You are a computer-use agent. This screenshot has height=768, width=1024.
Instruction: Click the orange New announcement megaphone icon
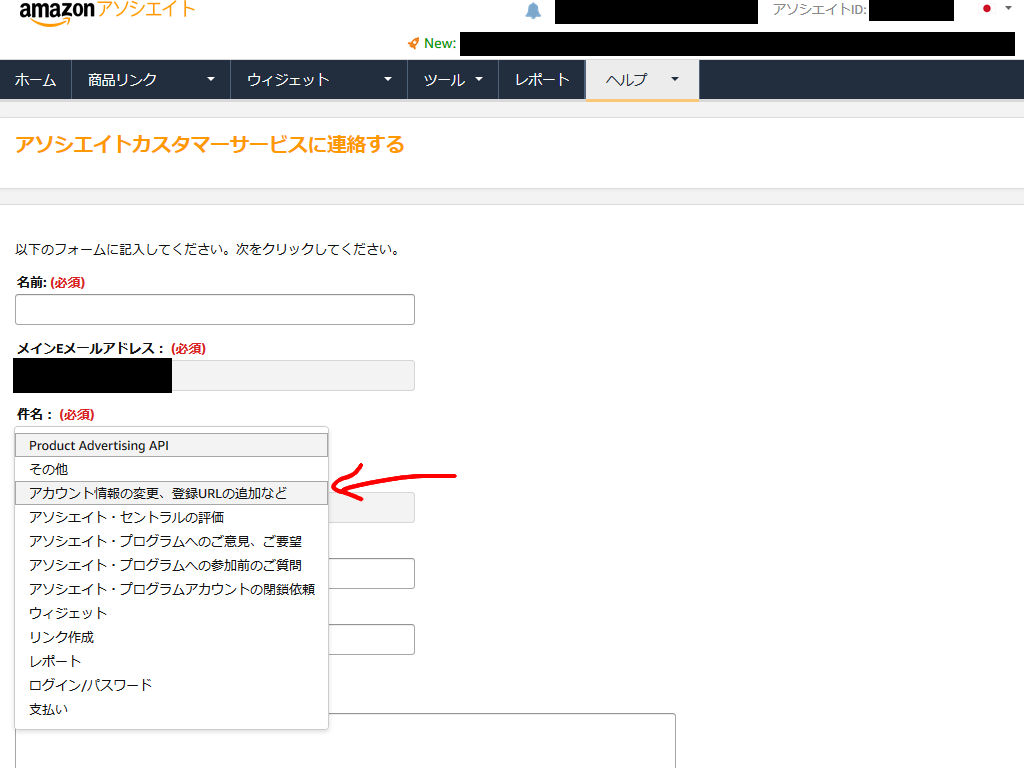click(x=414, y=43)
